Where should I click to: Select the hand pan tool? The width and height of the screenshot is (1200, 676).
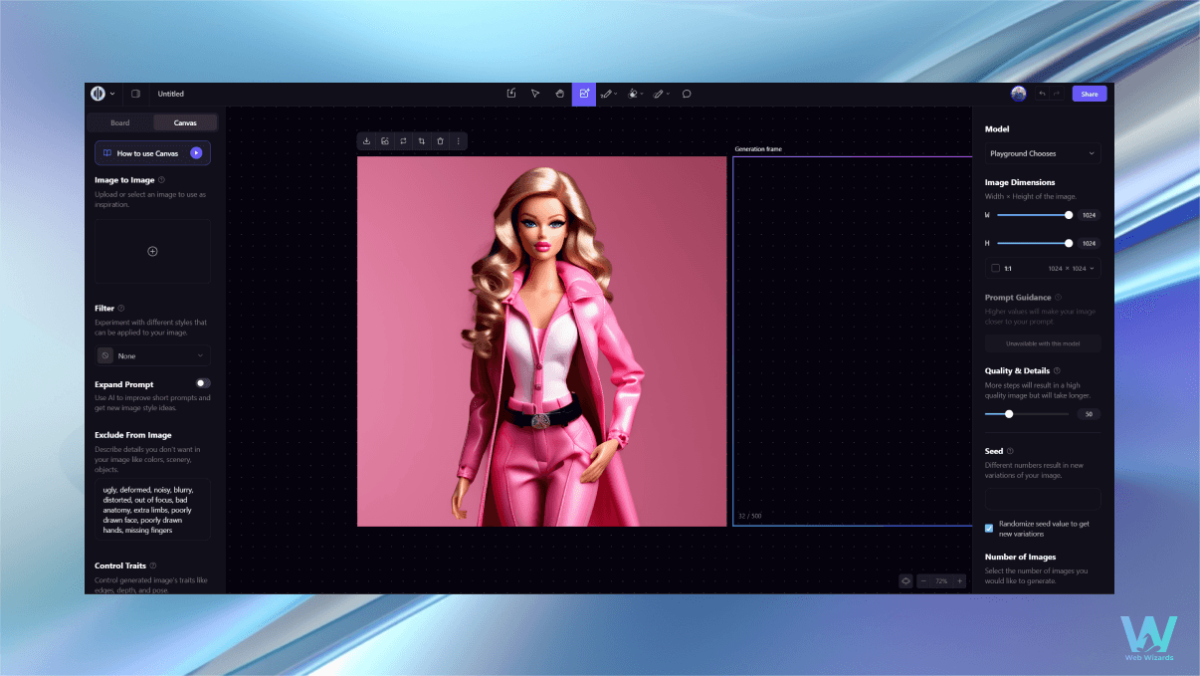560,94
